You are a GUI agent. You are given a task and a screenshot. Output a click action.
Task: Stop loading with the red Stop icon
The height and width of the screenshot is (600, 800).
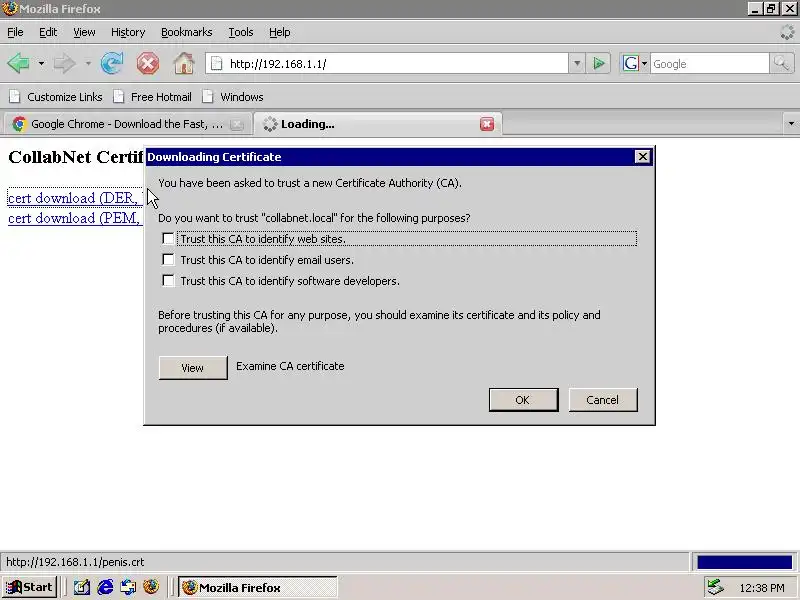pos(147,64)
